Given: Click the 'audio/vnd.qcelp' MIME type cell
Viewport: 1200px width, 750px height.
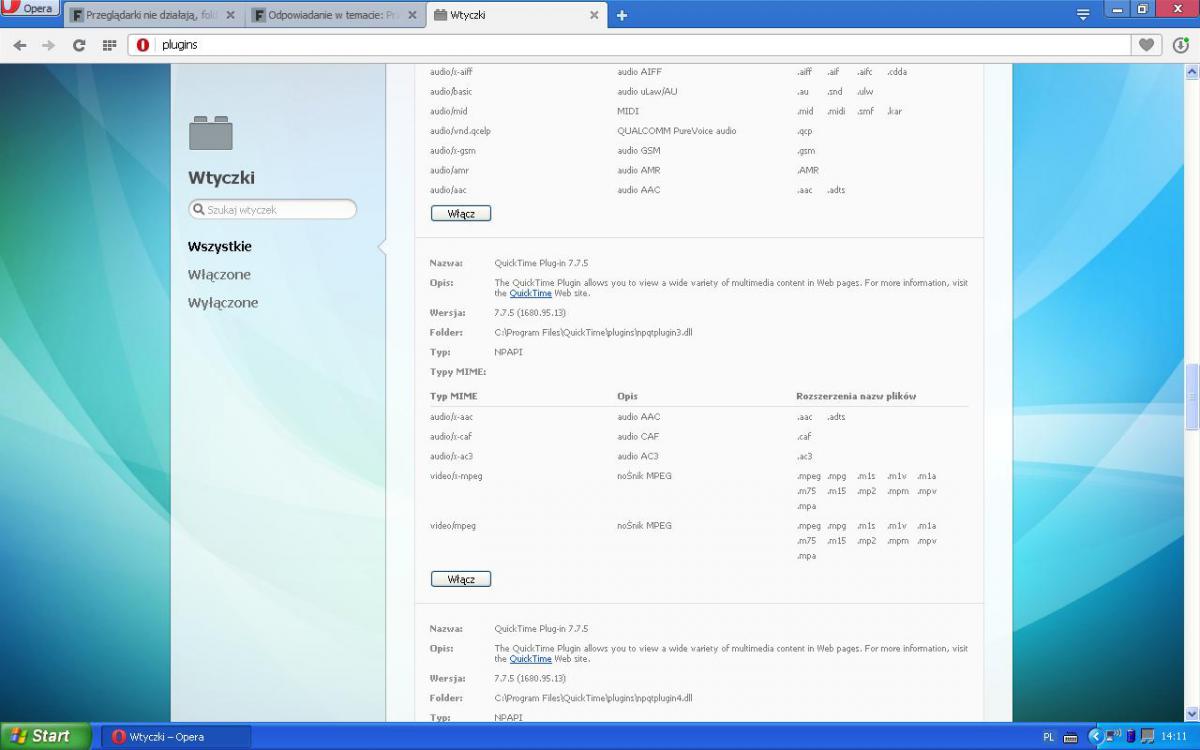Looking at the screenshot, I should click(460, 131).
